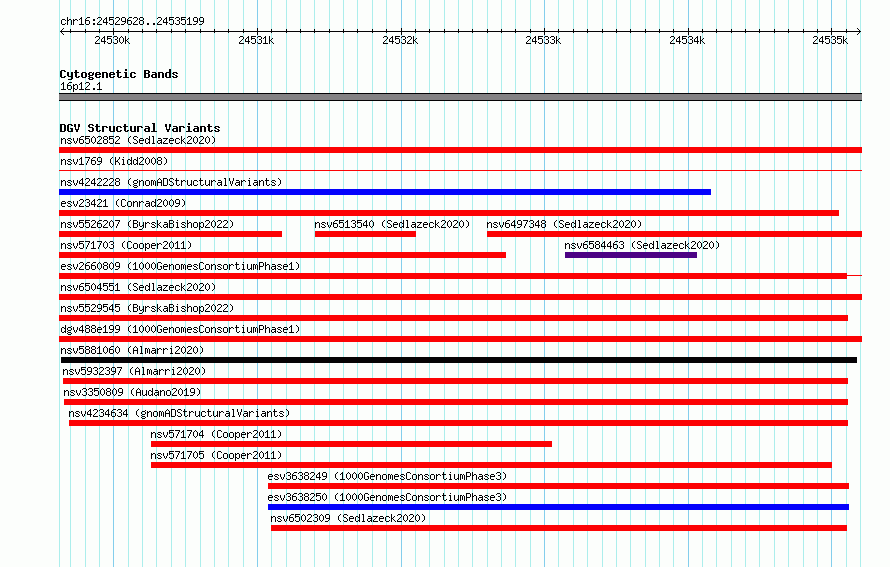Viewport: 890px width, 567px height.
Task: Click nsv6497348 (Sedlazeck2020) label
Action: point(564,224)
